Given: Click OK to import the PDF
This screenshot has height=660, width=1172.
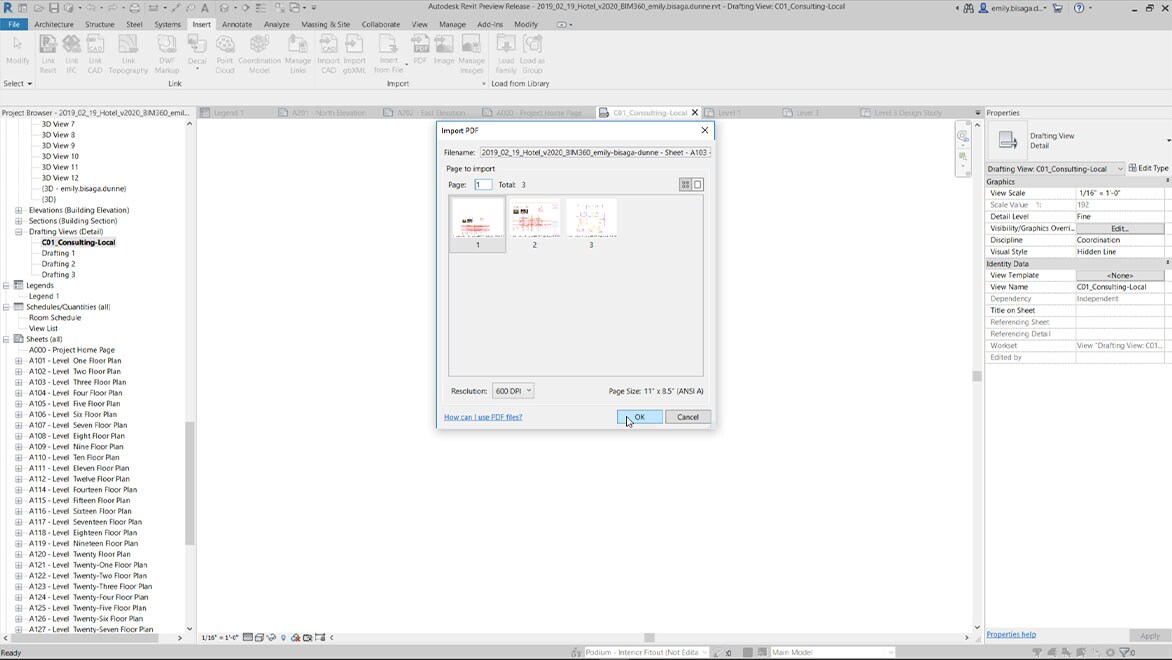Looking at the screenshot, I should (x=638, y=416).
